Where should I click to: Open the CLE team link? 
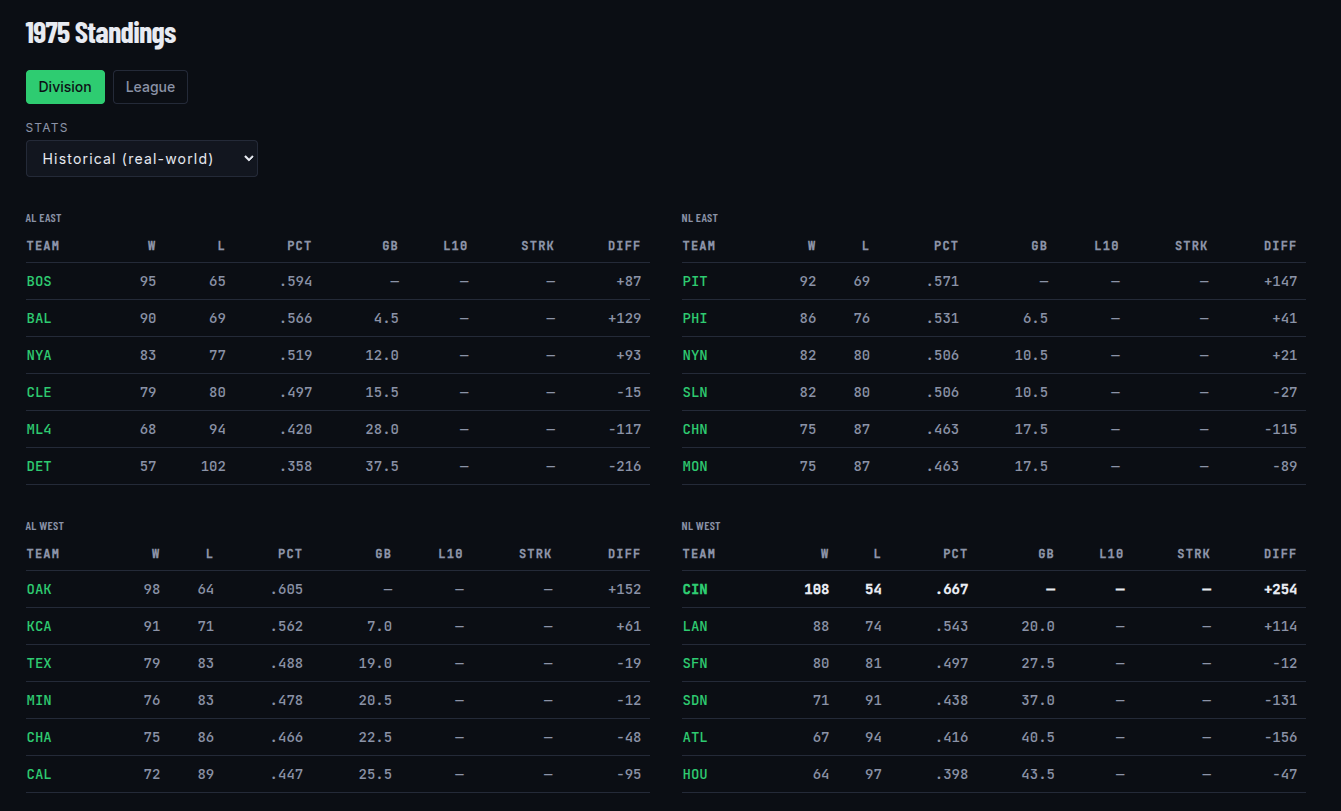tap(39, 393)
